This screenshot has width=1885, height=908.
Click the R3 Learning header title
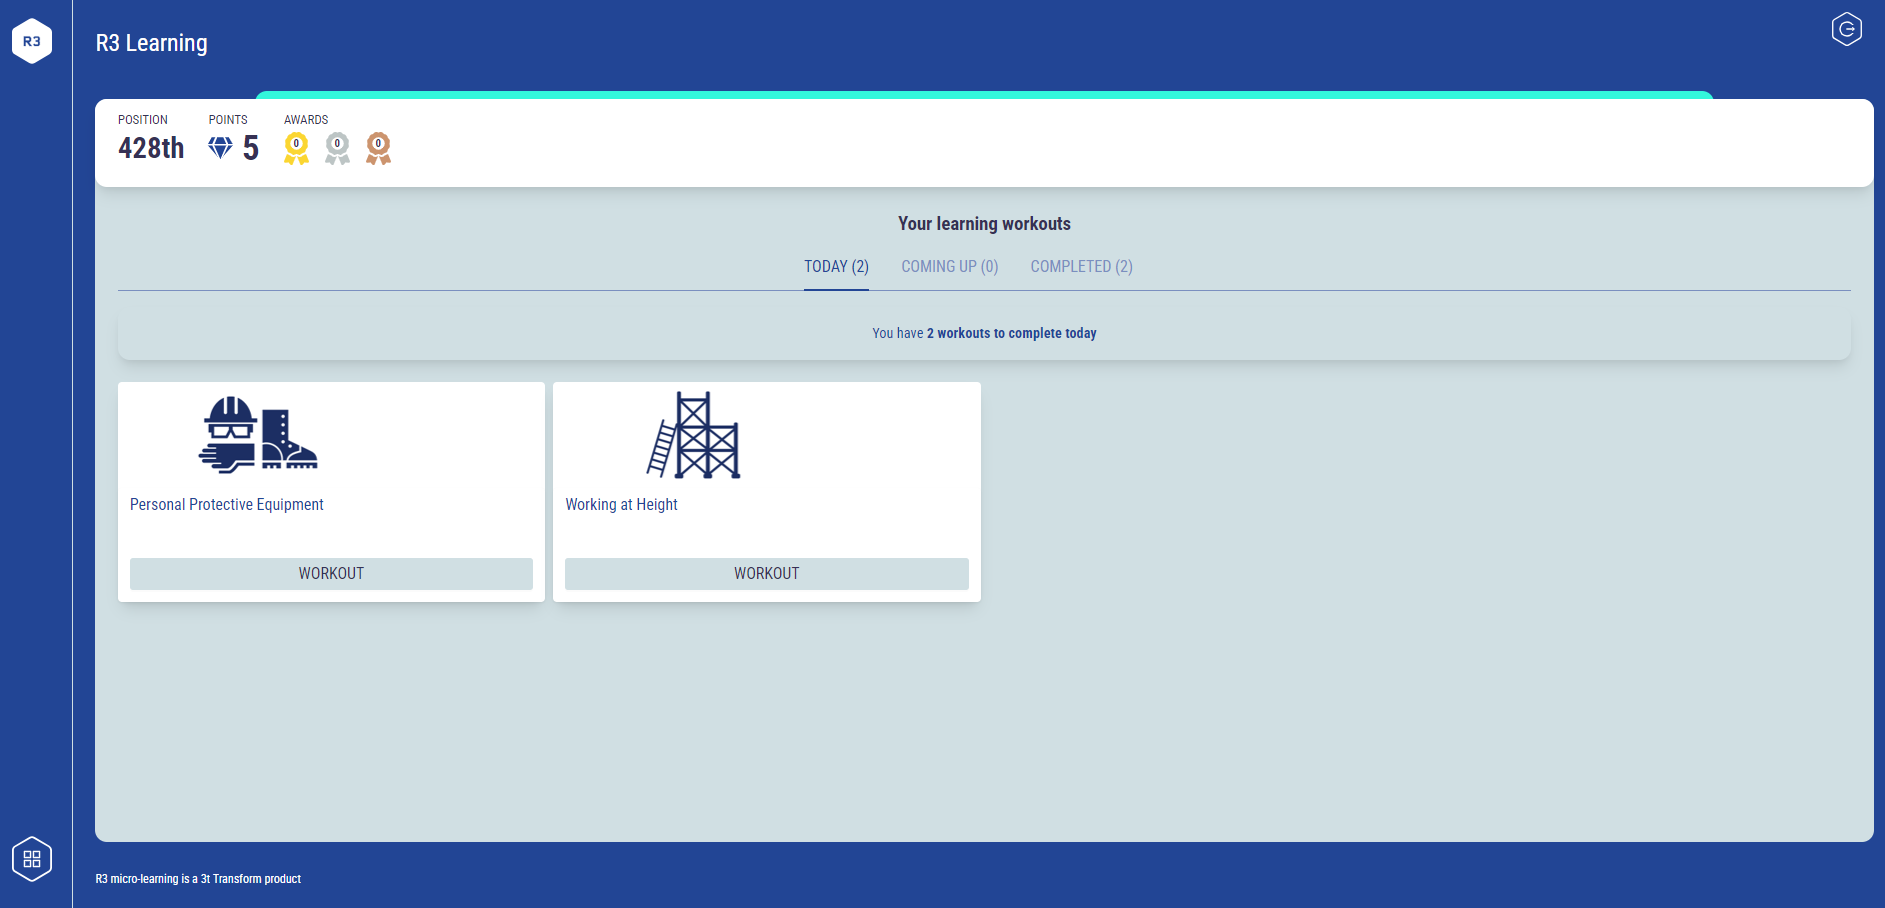click(152, 43)
